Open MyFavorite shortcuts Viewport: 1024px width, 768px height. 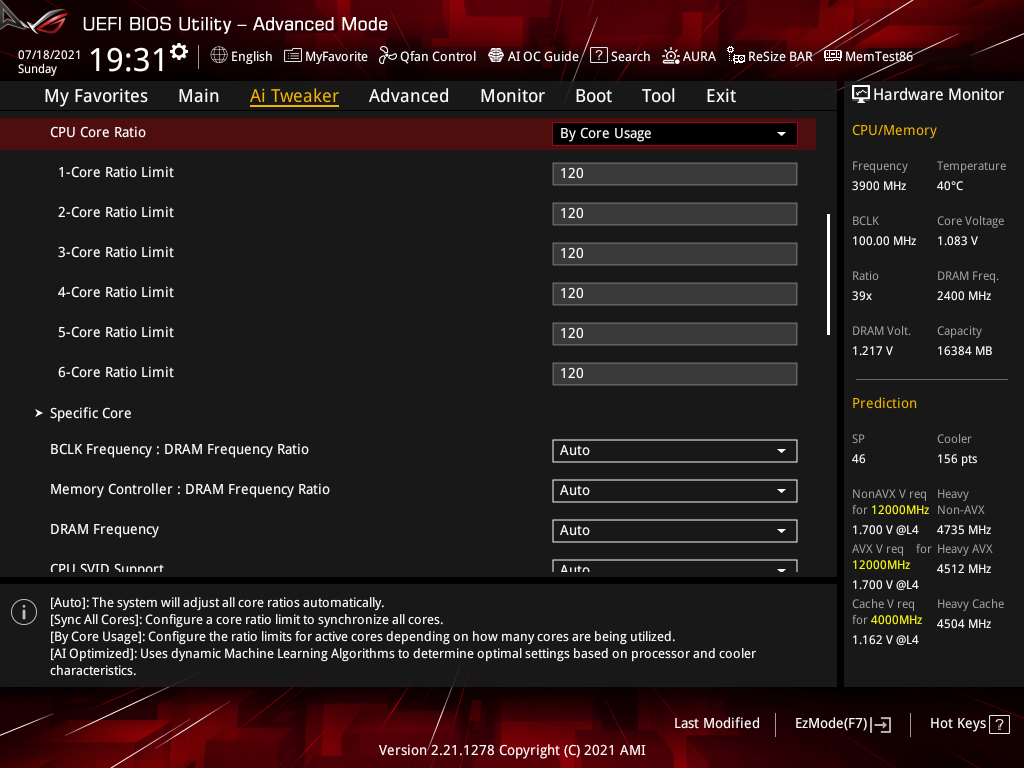pos(326,56)
